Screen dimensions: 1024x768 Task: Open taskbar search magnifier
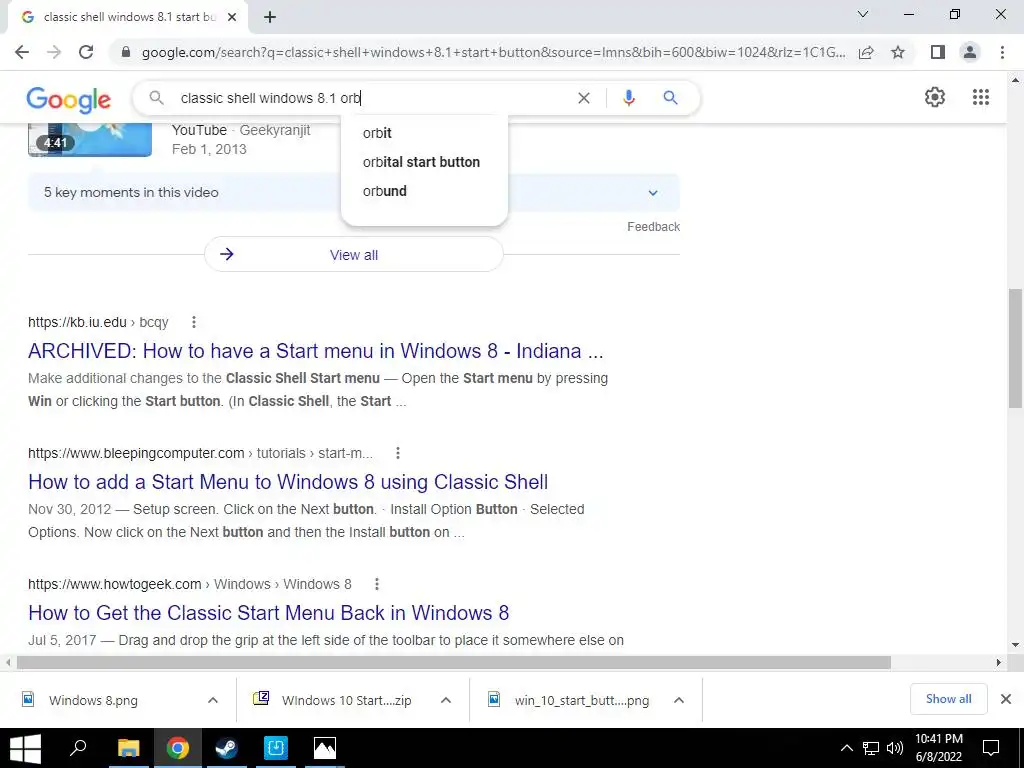click(78, 748)
